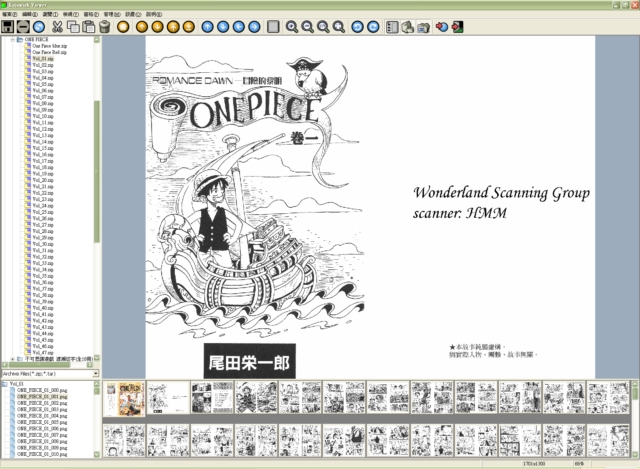640x469 pixels.
Task: Click the floppy disk save icon
Action: pyautogui.click(x=7, y=27)
